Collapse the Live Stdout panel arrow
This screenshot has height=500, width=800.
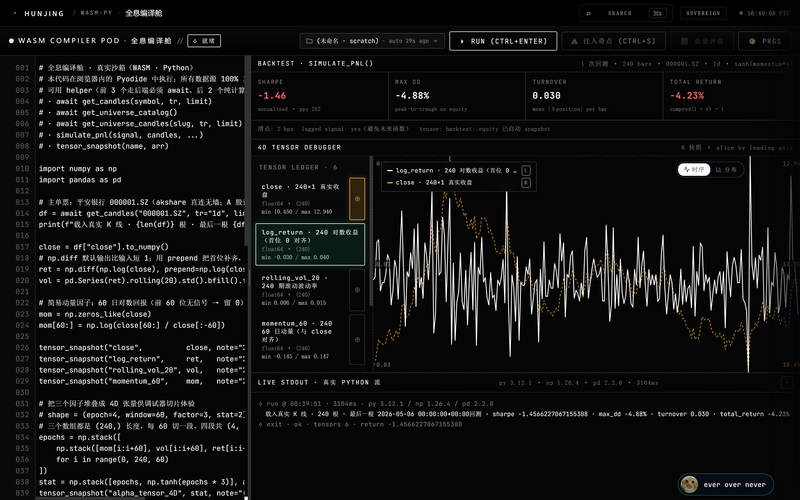[x=787, y=382]
